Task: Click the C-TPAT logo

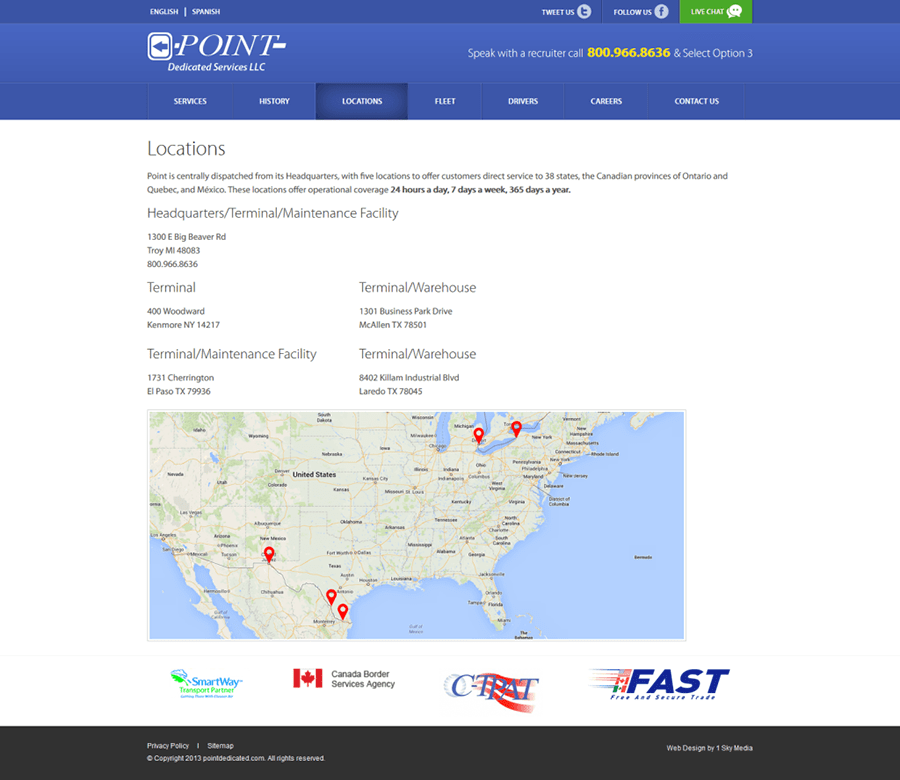Action: point(491,687)
